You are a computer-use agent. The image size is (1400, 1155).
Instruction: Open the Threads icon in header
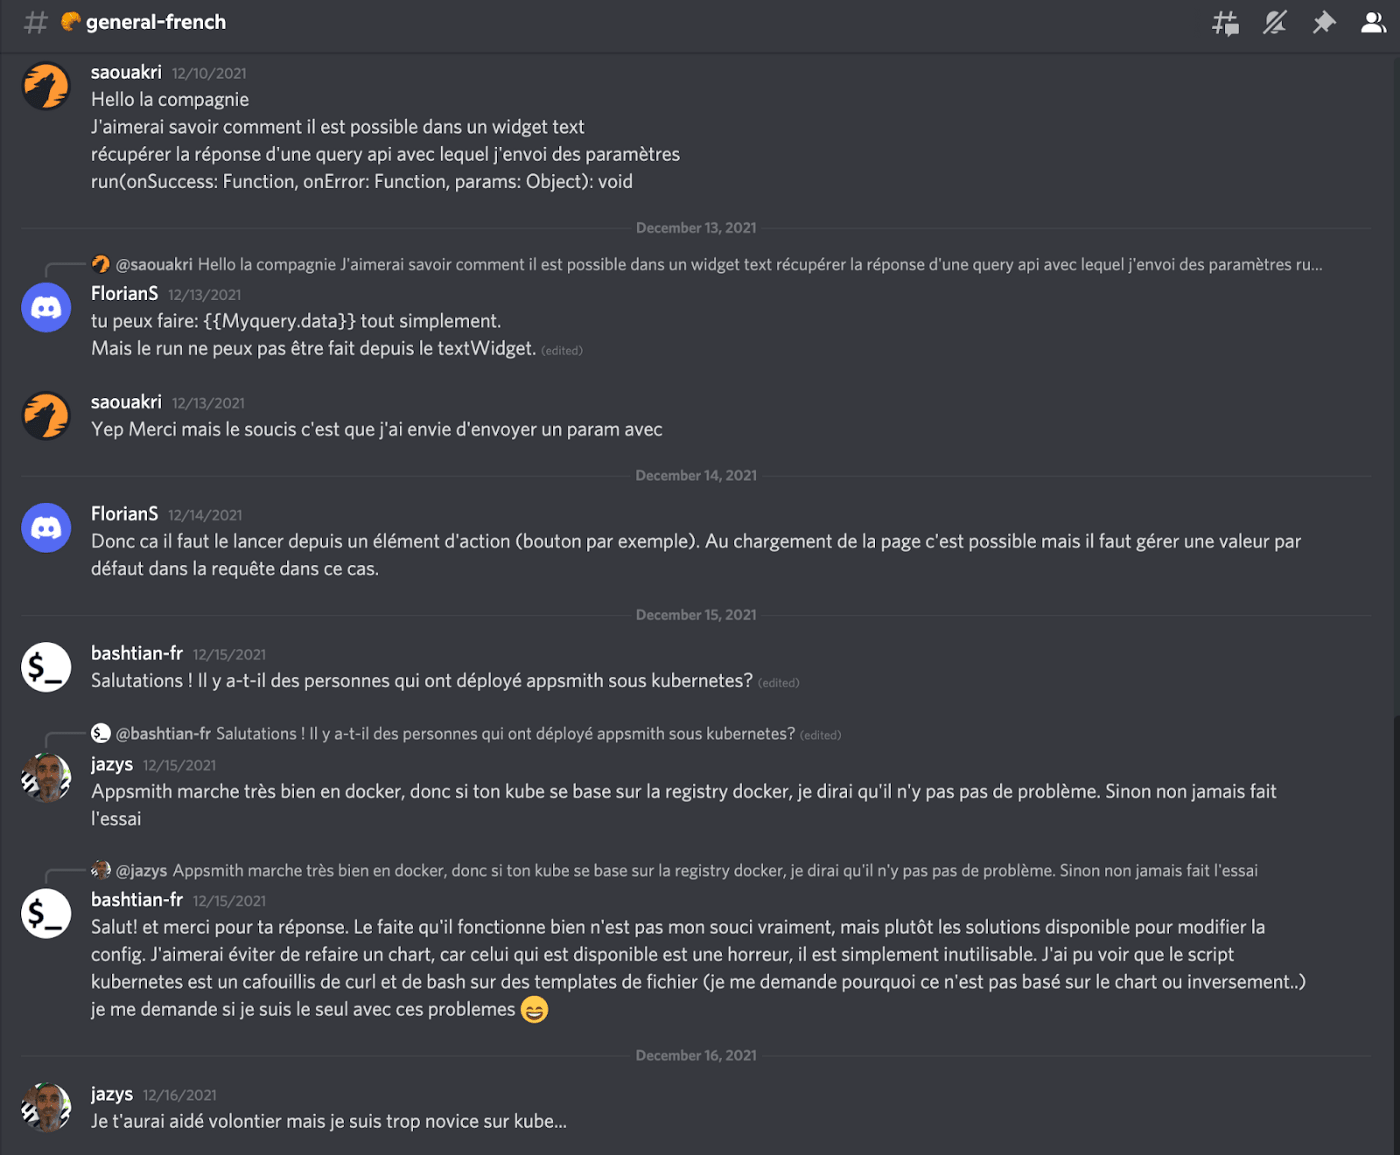(x=1225, y=23)
